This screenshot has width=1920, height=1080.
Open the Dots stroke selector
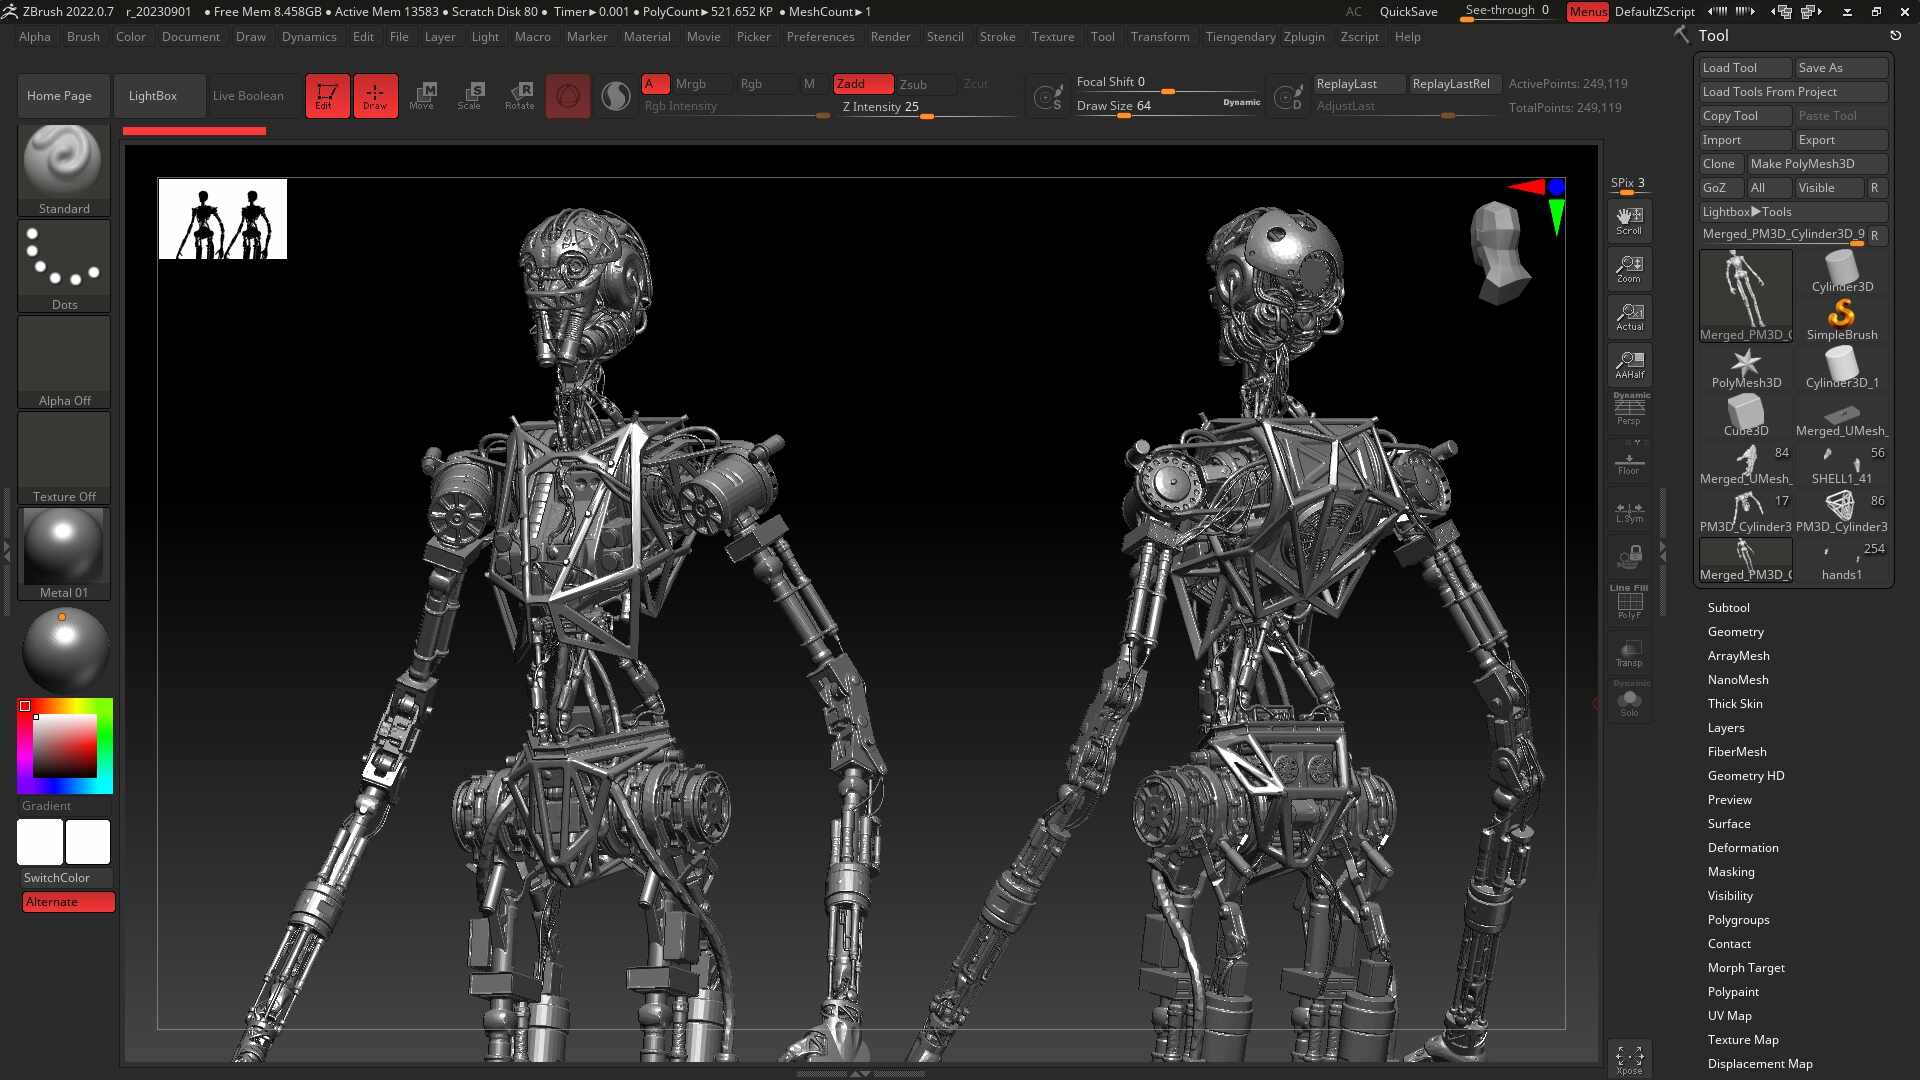pos(64,266)
